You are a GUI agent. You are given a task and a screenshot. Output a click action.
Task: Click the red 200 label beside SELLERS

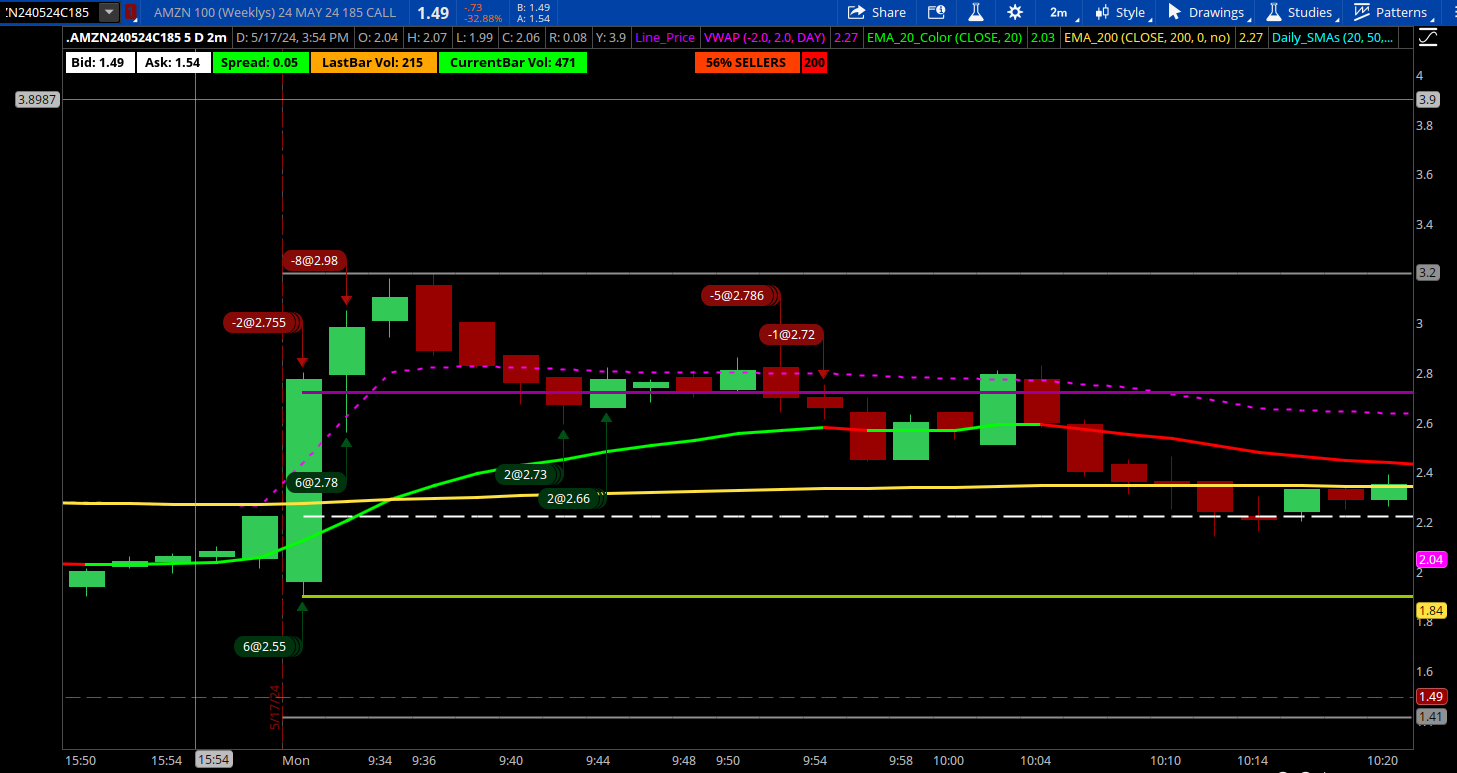(814, 62)
